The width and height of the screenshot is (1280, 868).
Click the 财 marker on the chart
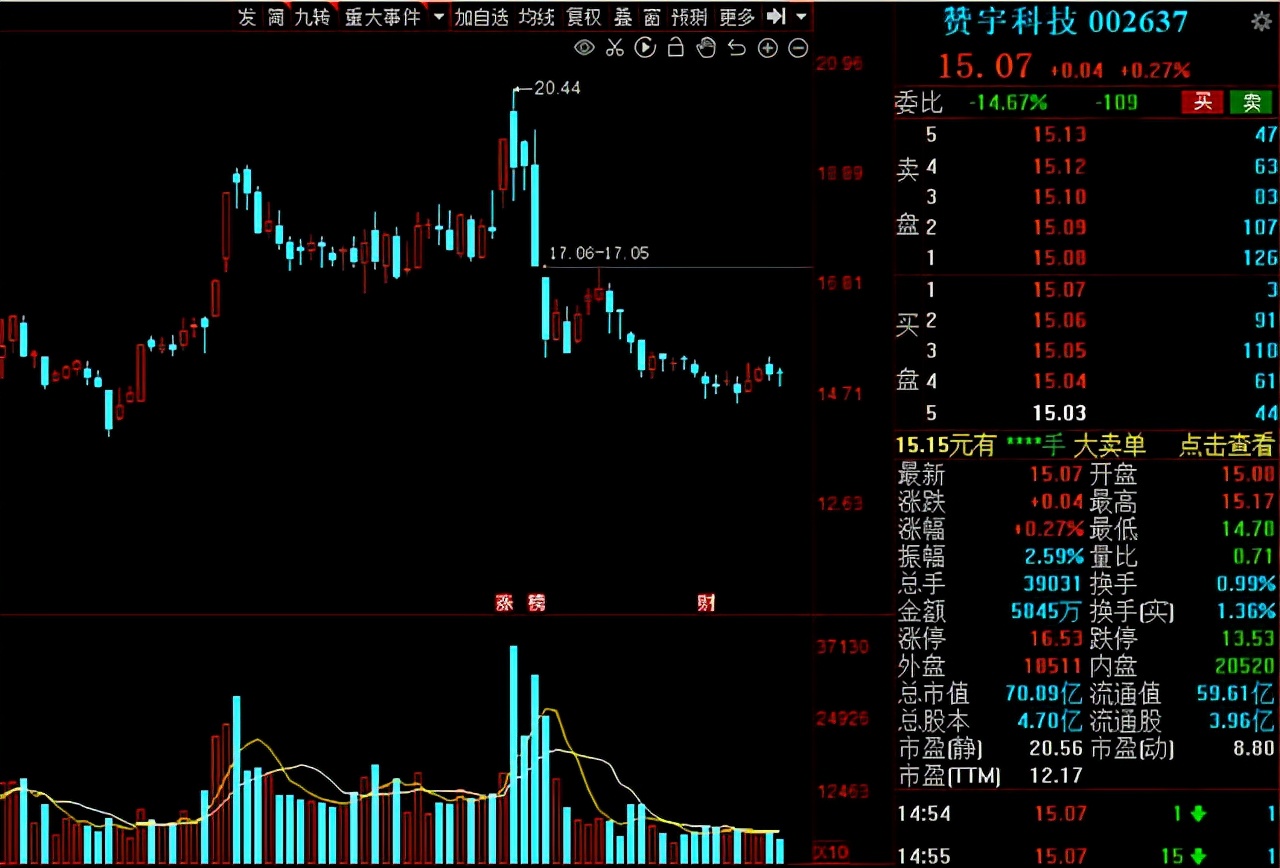pos(706,603)
